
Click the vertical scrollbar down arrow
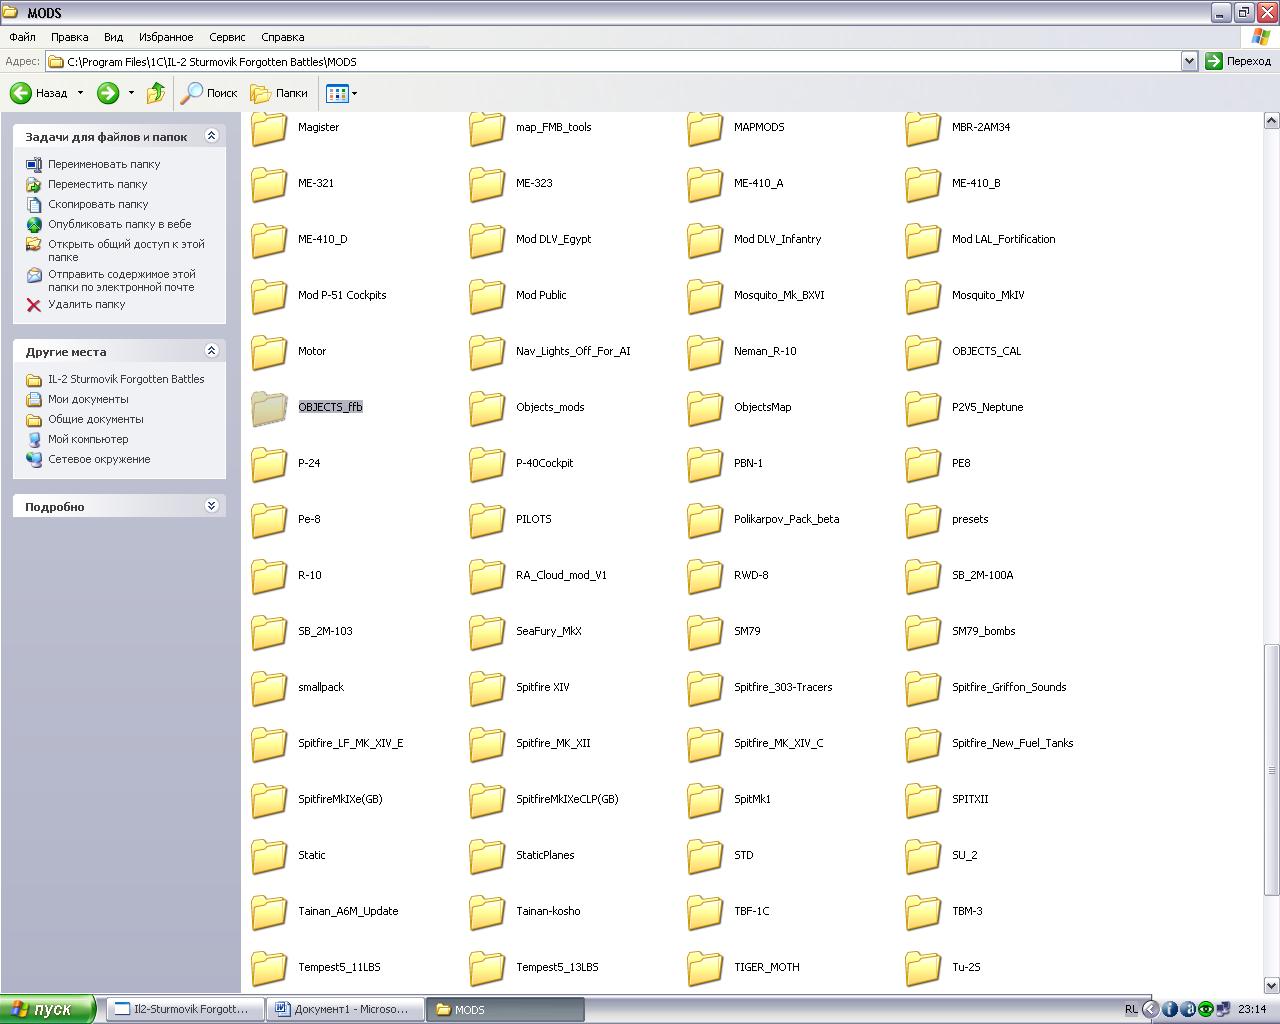pyautogui.click(x=1271, y=986)
